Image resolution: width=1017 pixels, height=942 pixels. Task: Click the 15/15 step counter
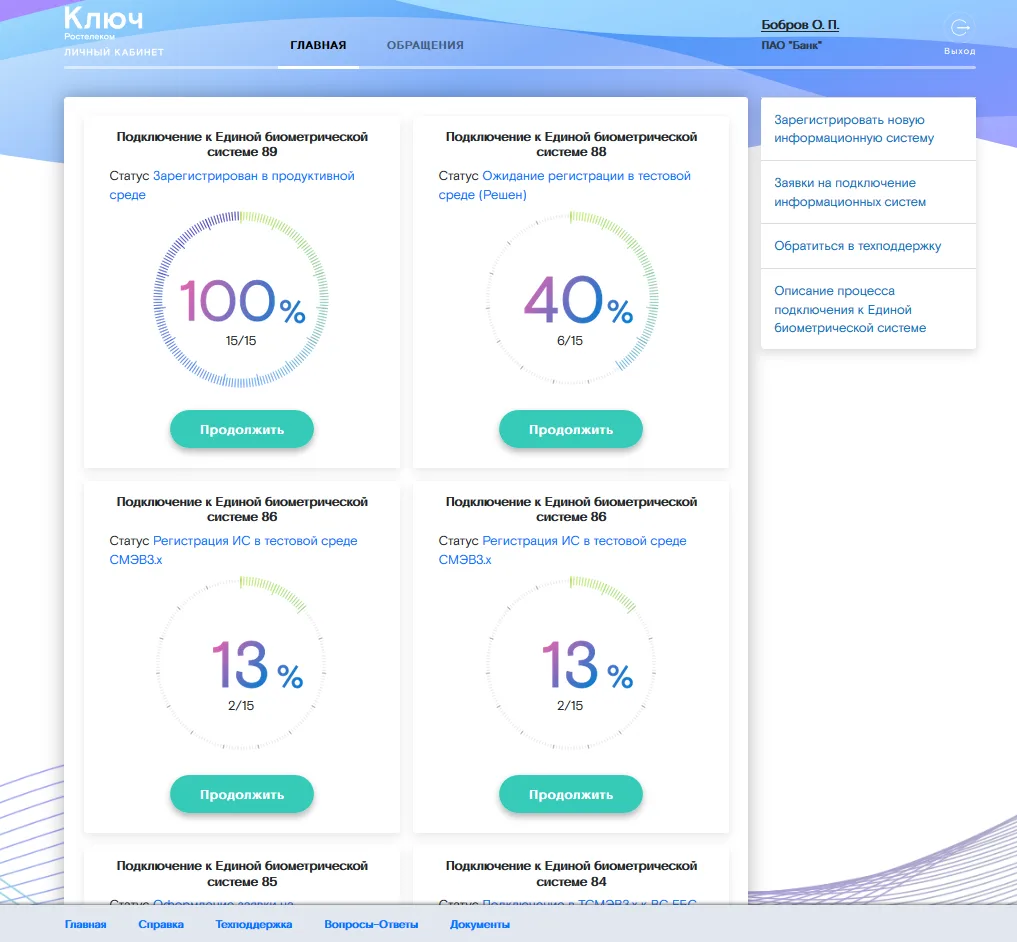pos(241,341)
